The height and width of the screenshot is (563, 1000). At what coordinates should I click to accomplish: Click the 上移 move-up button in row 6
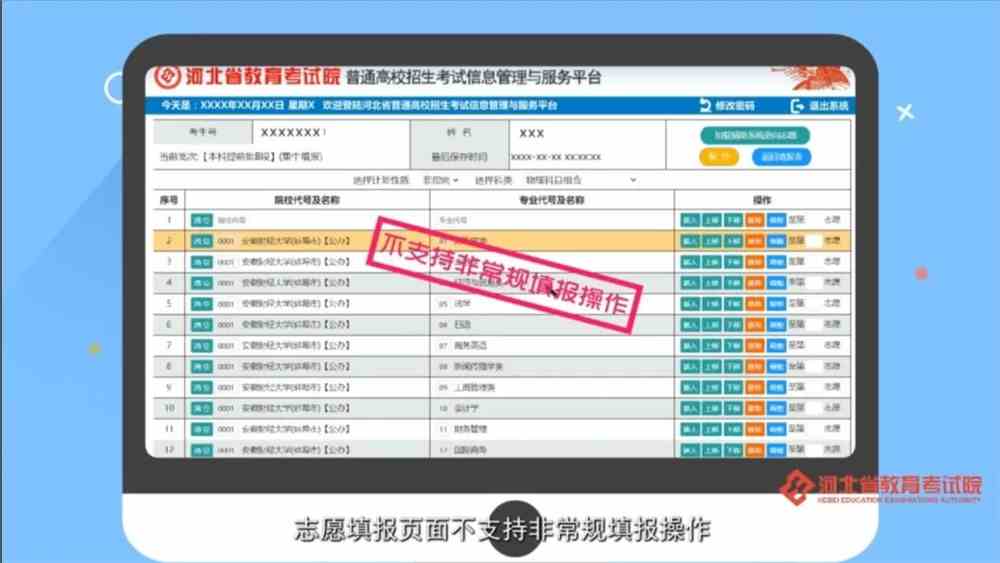pyautogui.click(x=712, y=325)
